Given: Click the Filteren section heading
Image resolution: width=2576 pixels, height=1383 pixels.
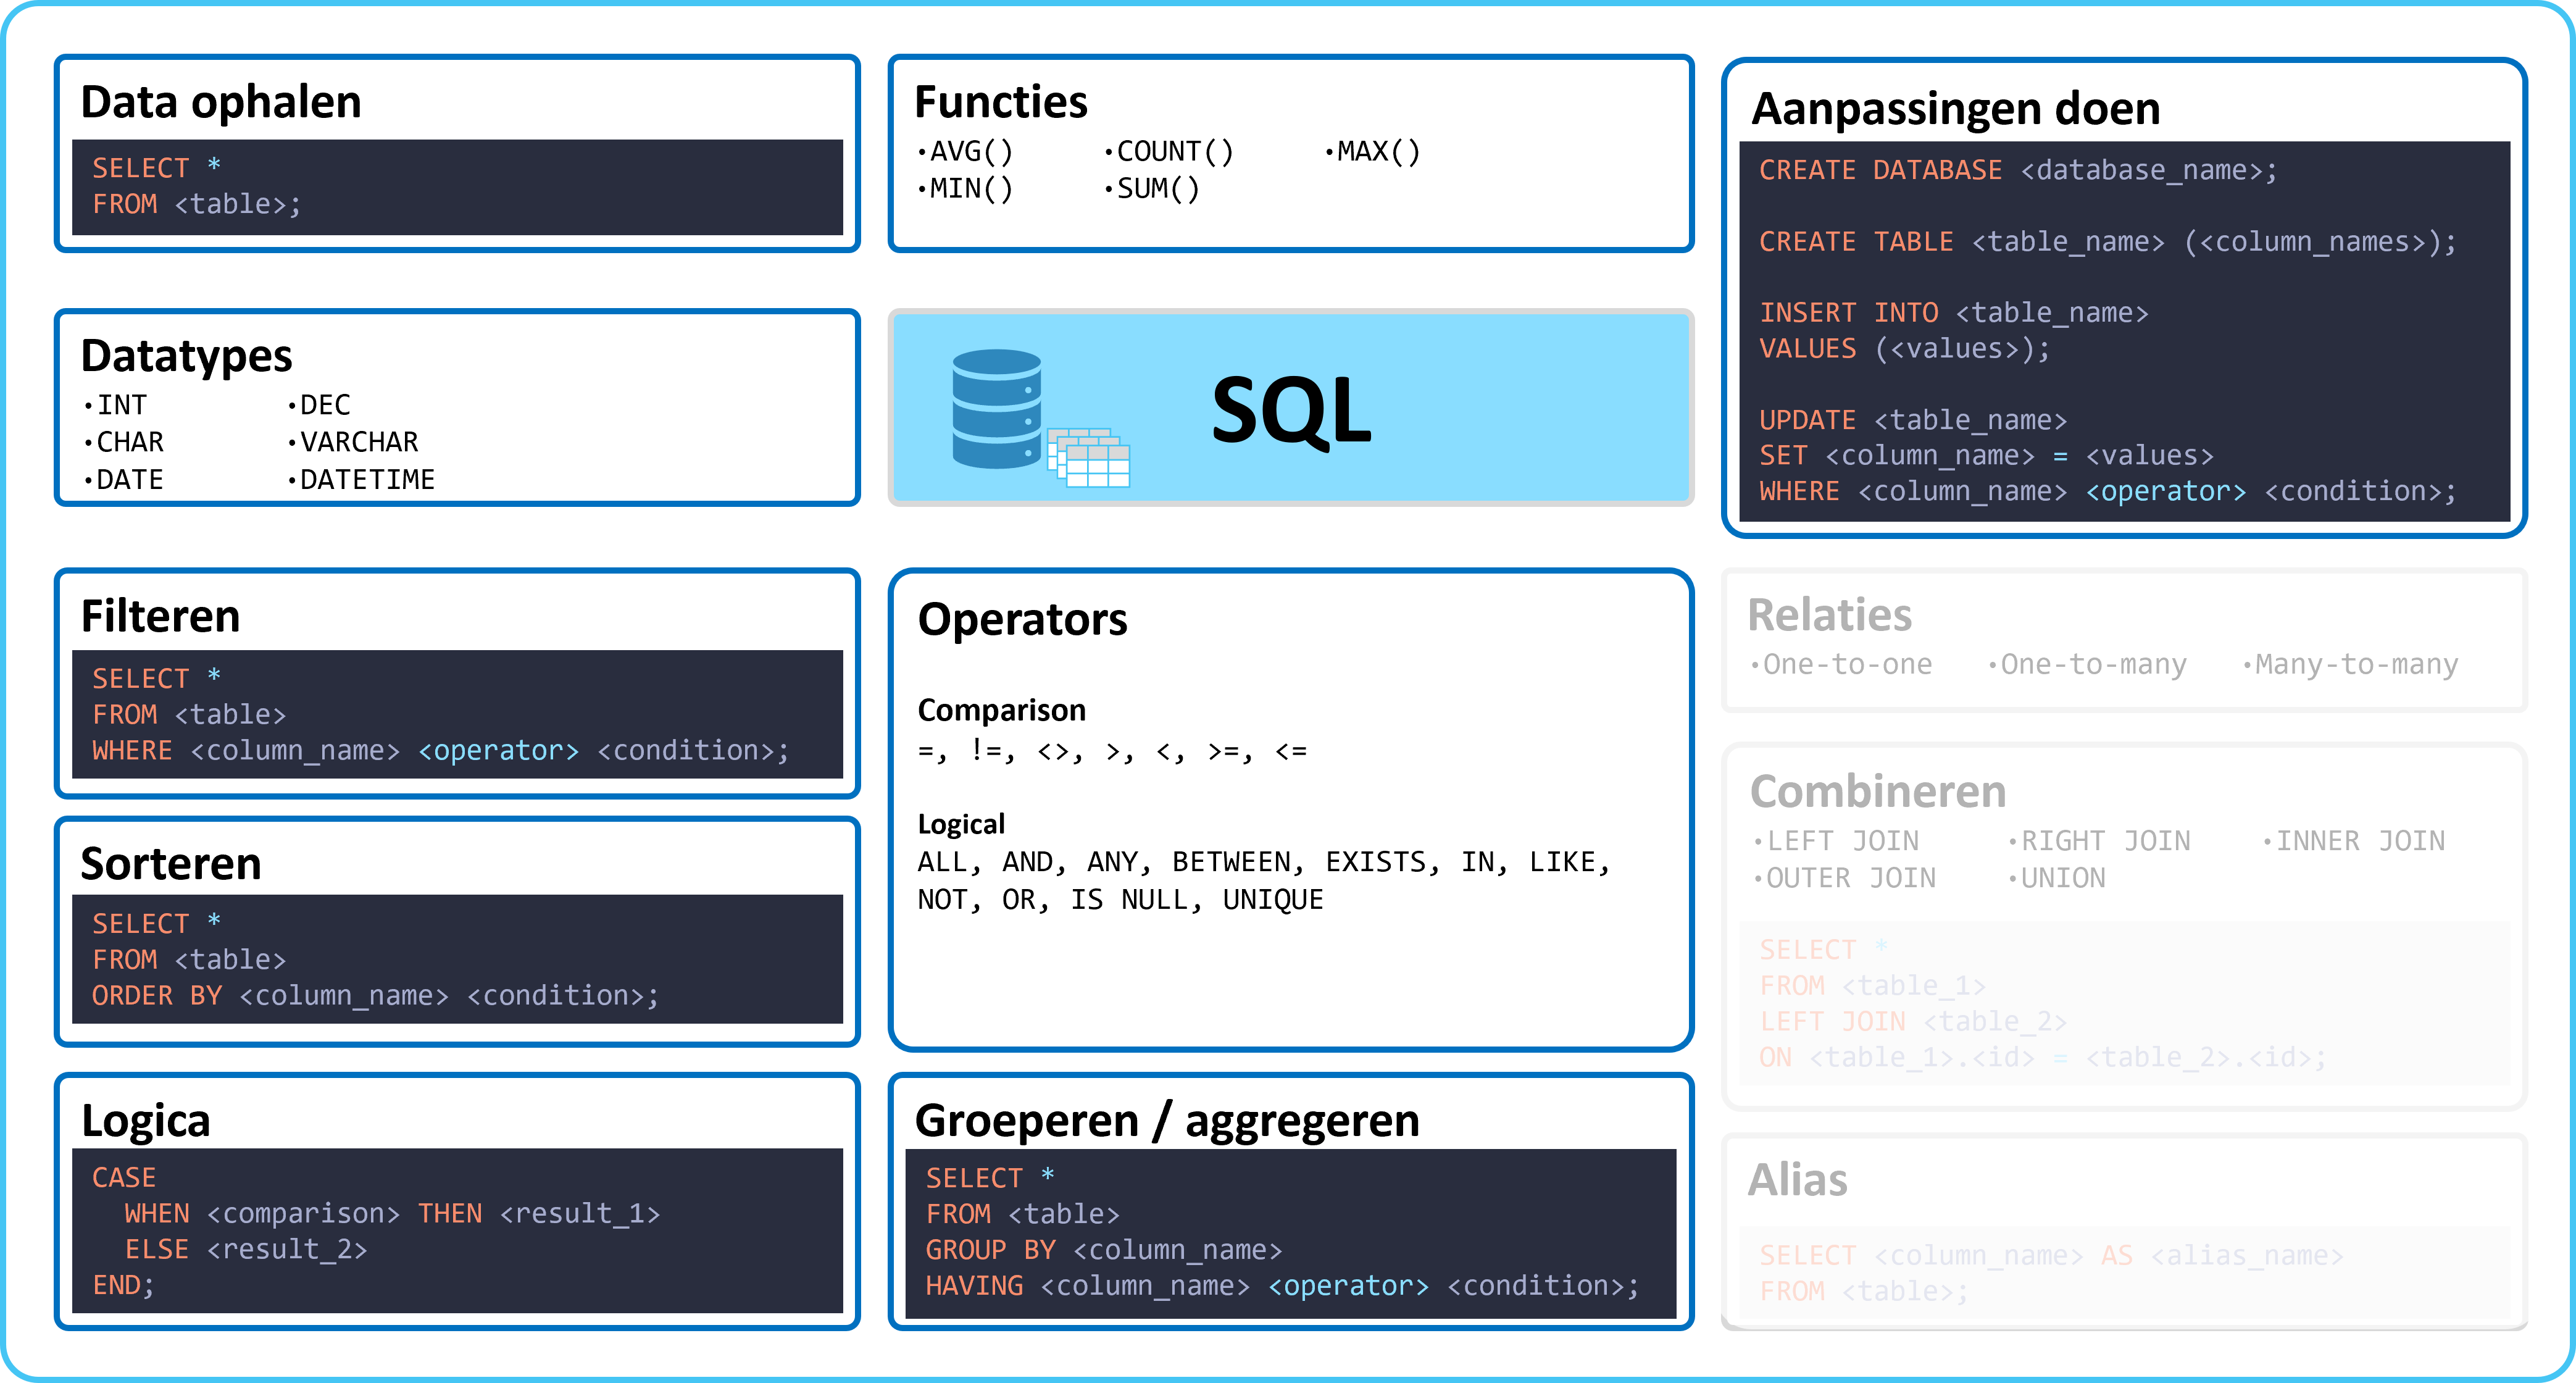Looking at the screenshot, I should tap(160, 616).
